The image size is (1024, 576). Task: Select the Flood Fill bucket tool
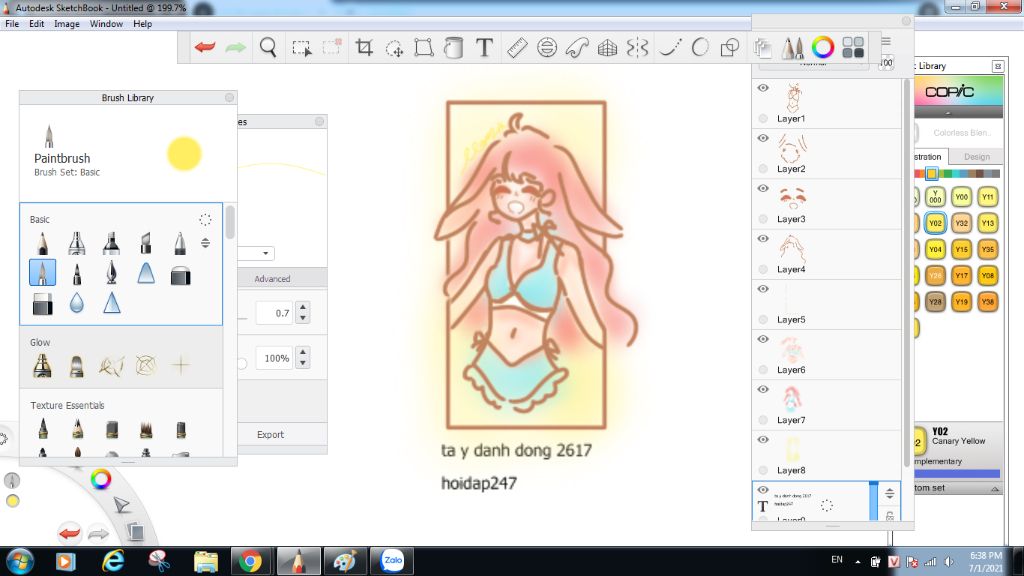(453, 48)
